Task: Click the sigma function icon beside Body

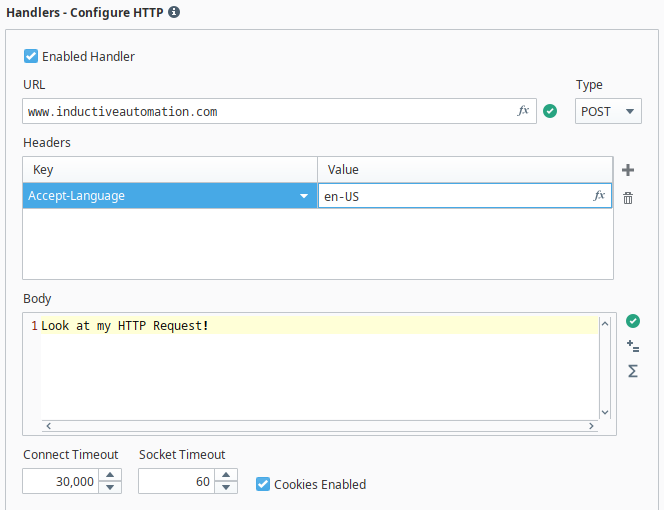Action: click(633, 371)
